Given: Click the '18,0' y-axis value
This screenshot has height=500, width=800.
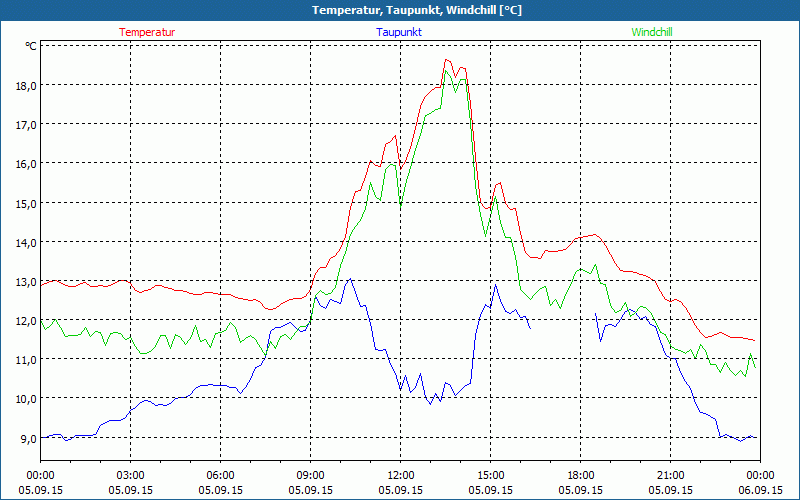Looking at the screenshot, I should pos(27,85).
